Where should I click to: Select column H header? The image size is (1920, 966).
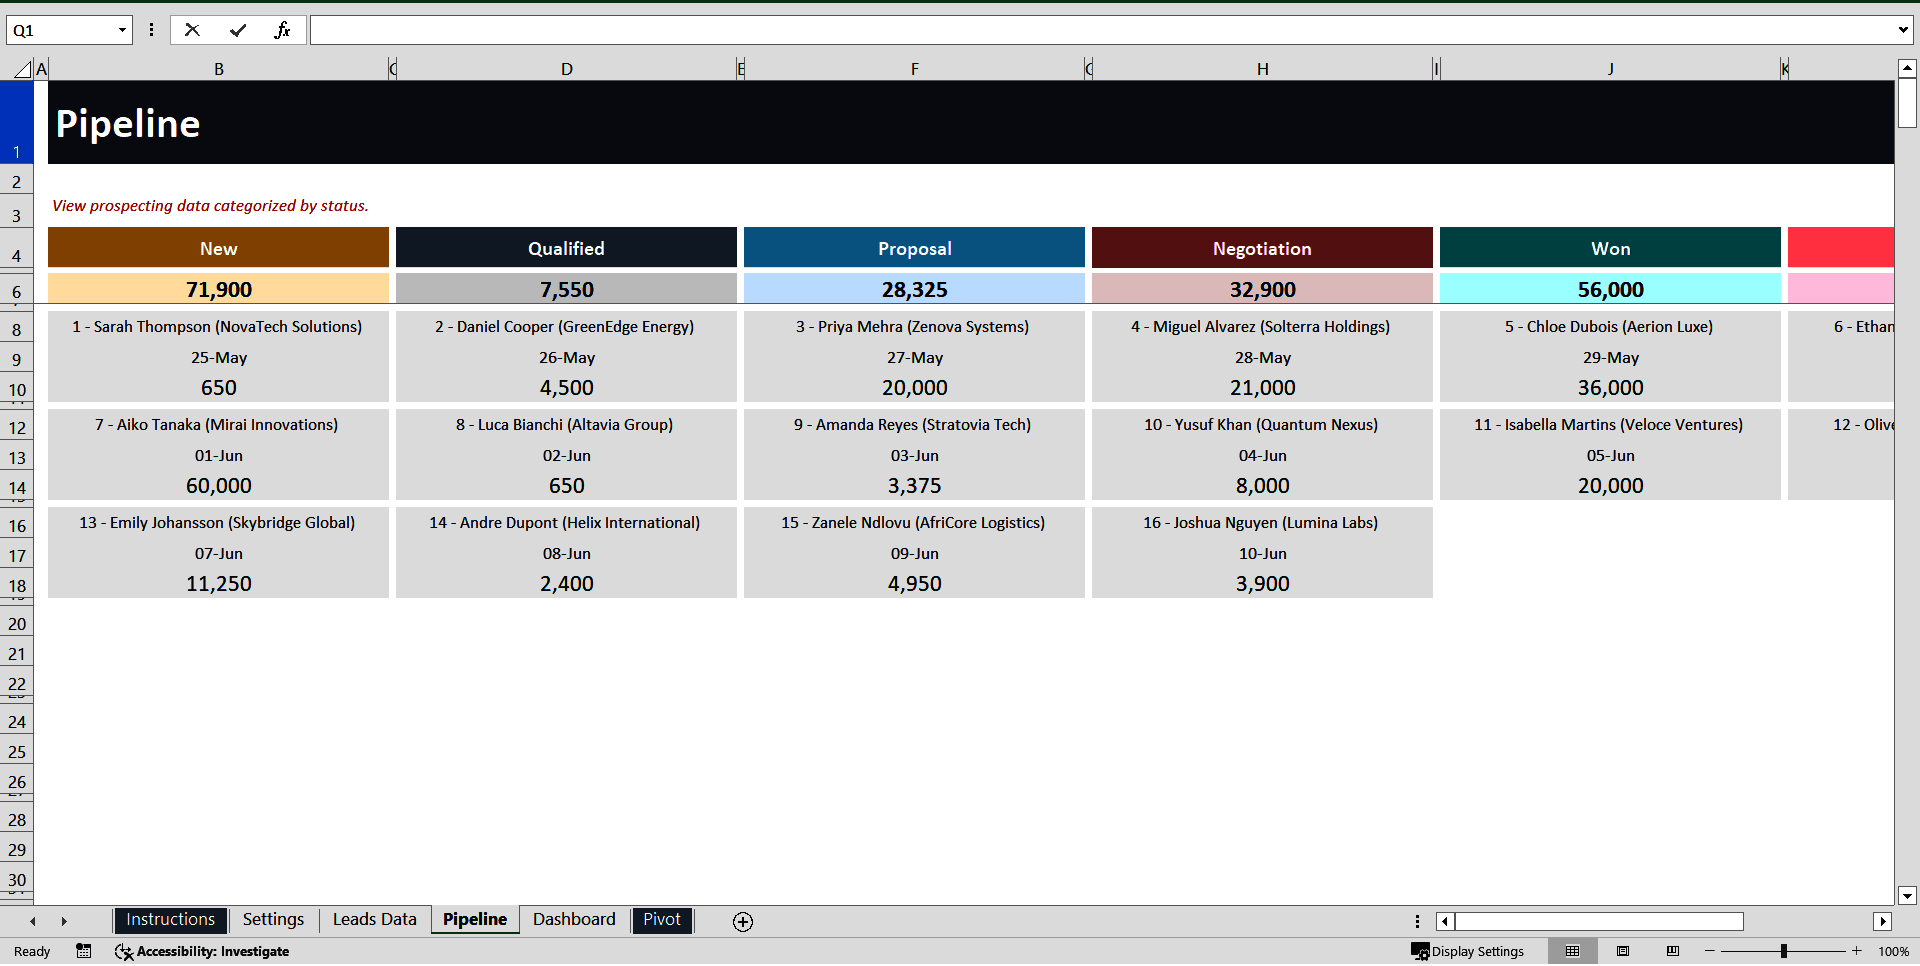click(1263, 69)
